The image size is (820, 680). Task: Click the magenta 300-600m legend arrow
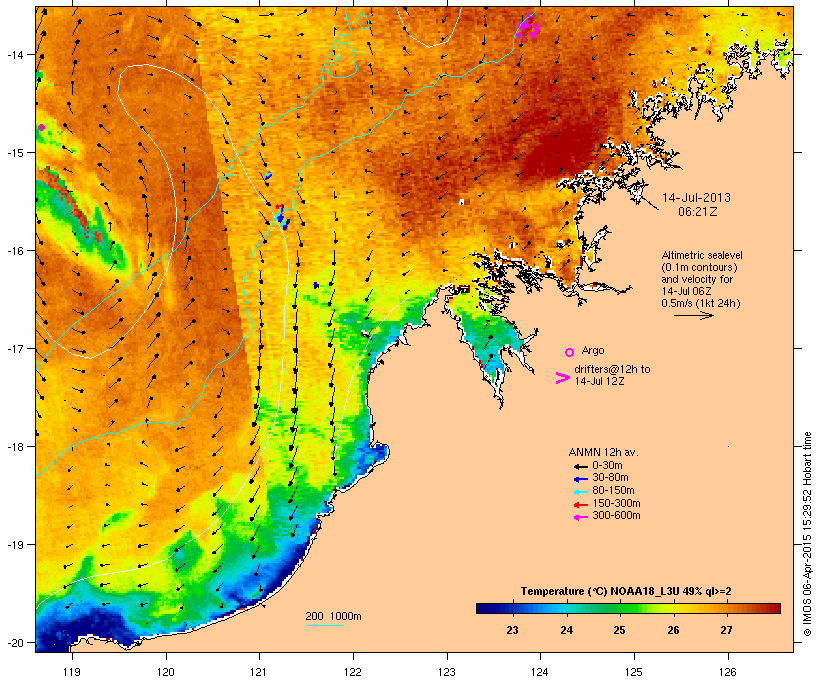580,517
